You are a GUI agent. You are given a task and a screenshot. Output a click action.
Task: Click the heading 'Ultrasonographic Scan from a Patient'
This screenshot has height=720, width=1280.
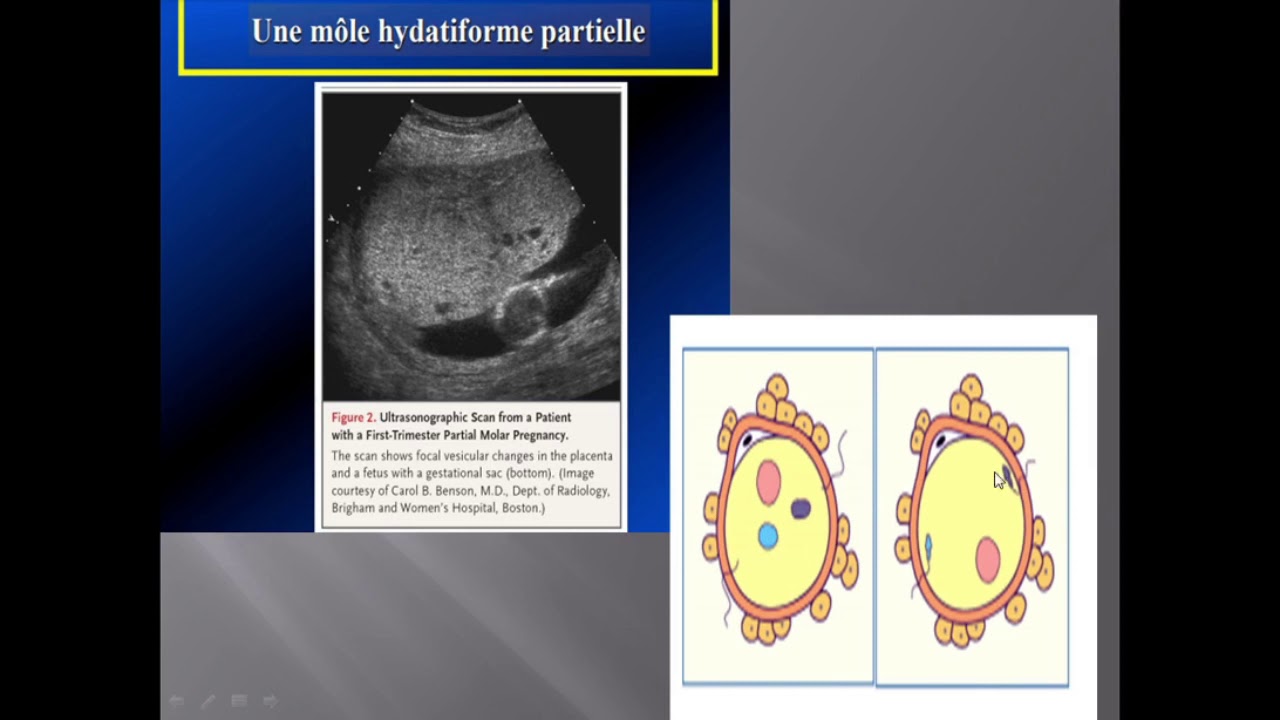click(x=475, y=418)
